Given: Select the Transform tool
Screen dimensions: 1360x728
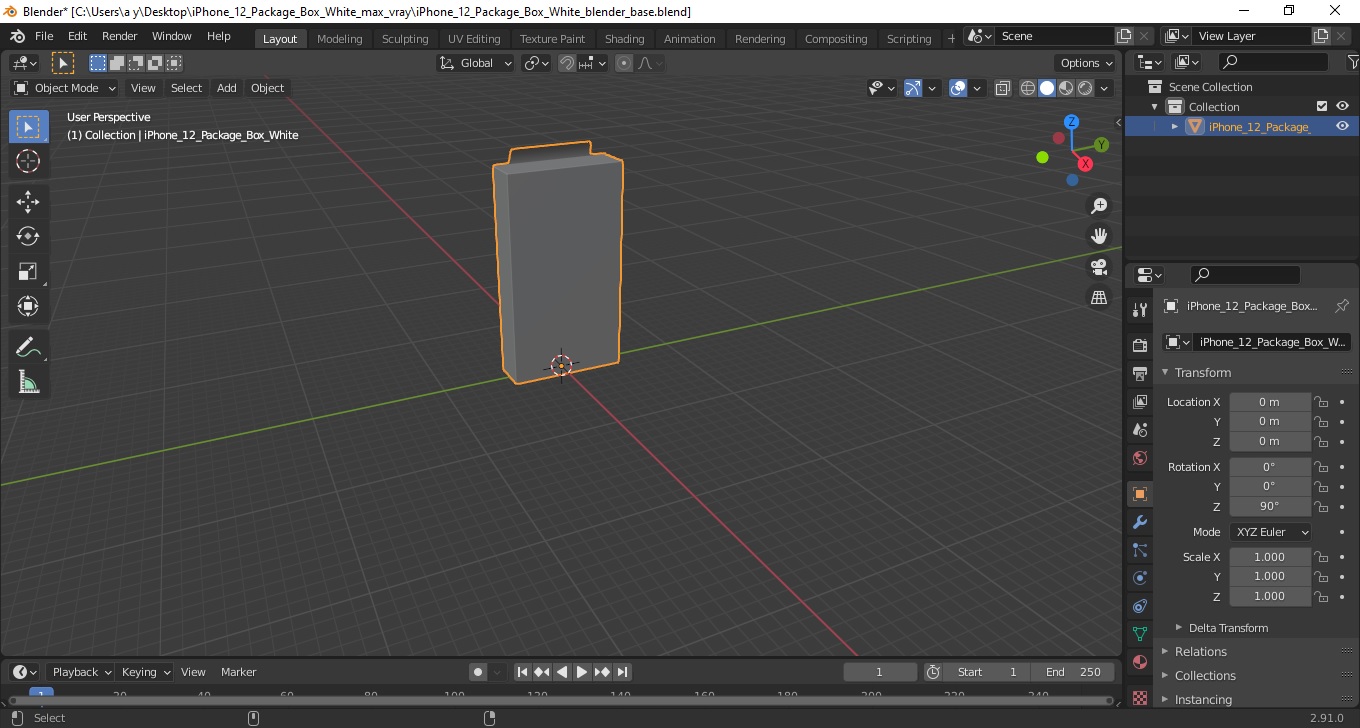Looking at the screenshot, I should tap(28, 307).
